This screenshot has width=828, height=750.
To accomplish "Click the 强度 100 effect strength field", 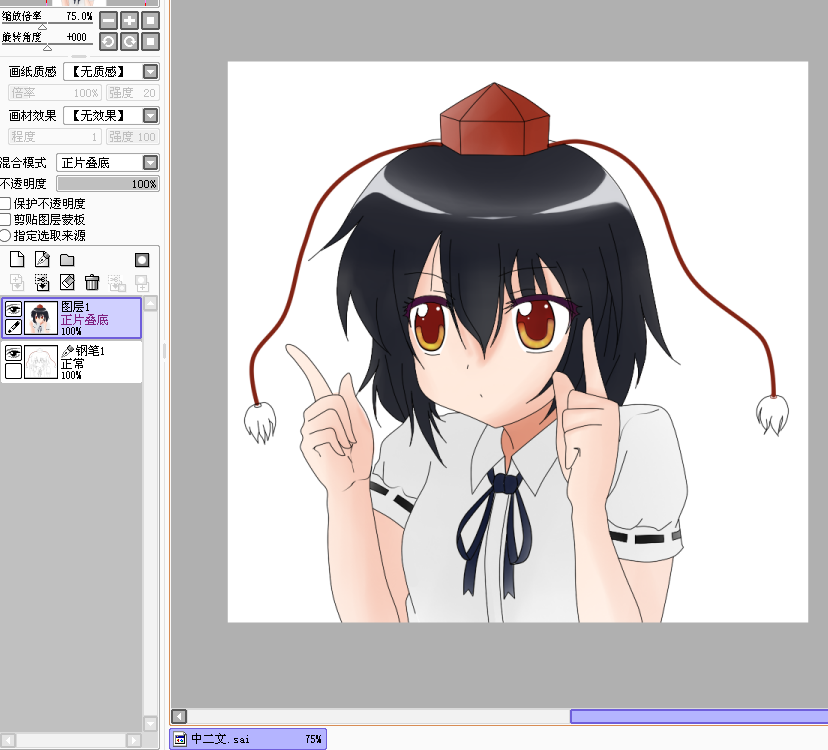I will pos(132,137).
